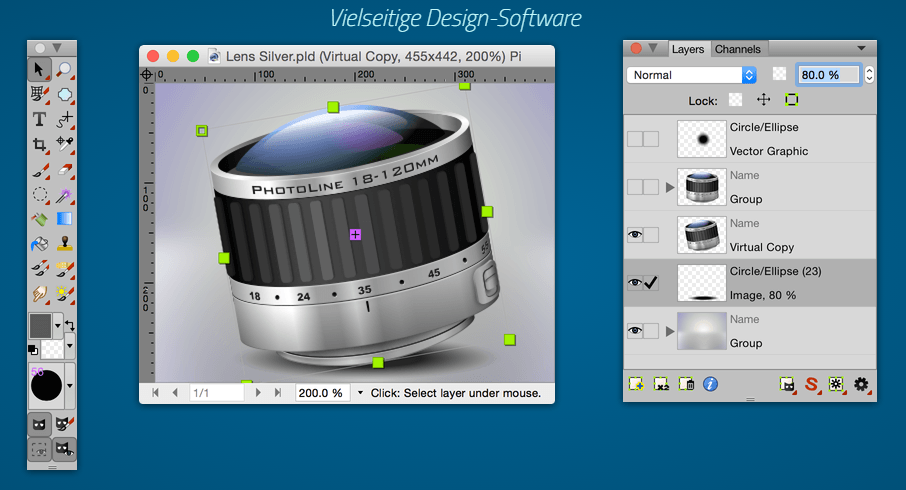906x490 pixels.
Task: Toggle lock position move icon
Action: tap(763, 99)
